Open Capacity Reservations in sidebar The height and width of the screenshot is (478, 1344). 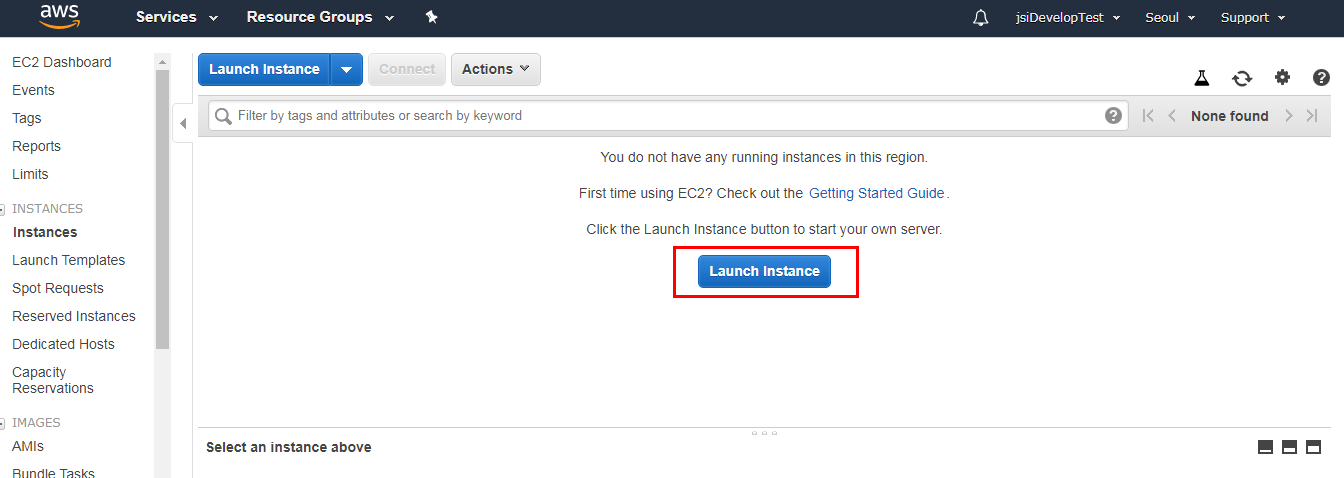point(53,380)
